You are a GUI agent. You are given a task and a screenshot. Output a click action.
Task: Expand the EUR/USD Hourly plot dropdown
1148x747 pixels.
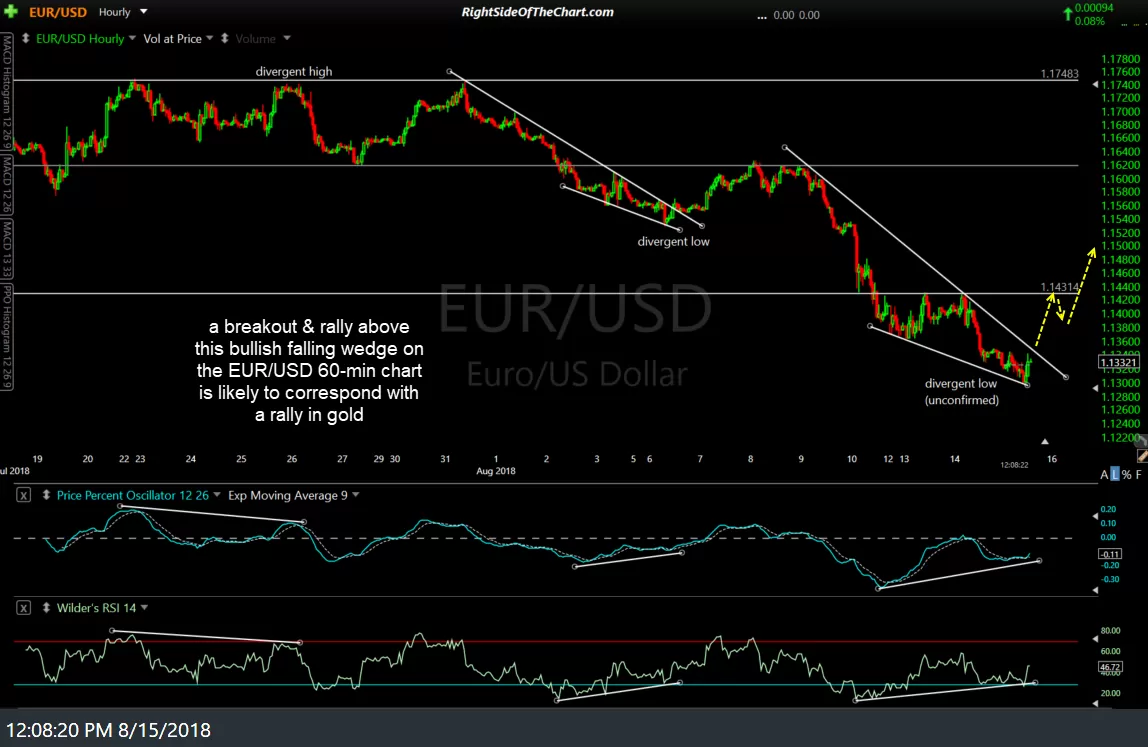pos(132,38)
